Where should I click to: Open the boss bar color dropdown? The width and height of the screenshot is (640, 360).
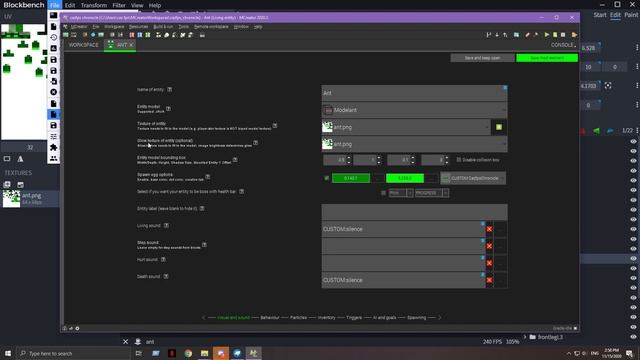400,193
